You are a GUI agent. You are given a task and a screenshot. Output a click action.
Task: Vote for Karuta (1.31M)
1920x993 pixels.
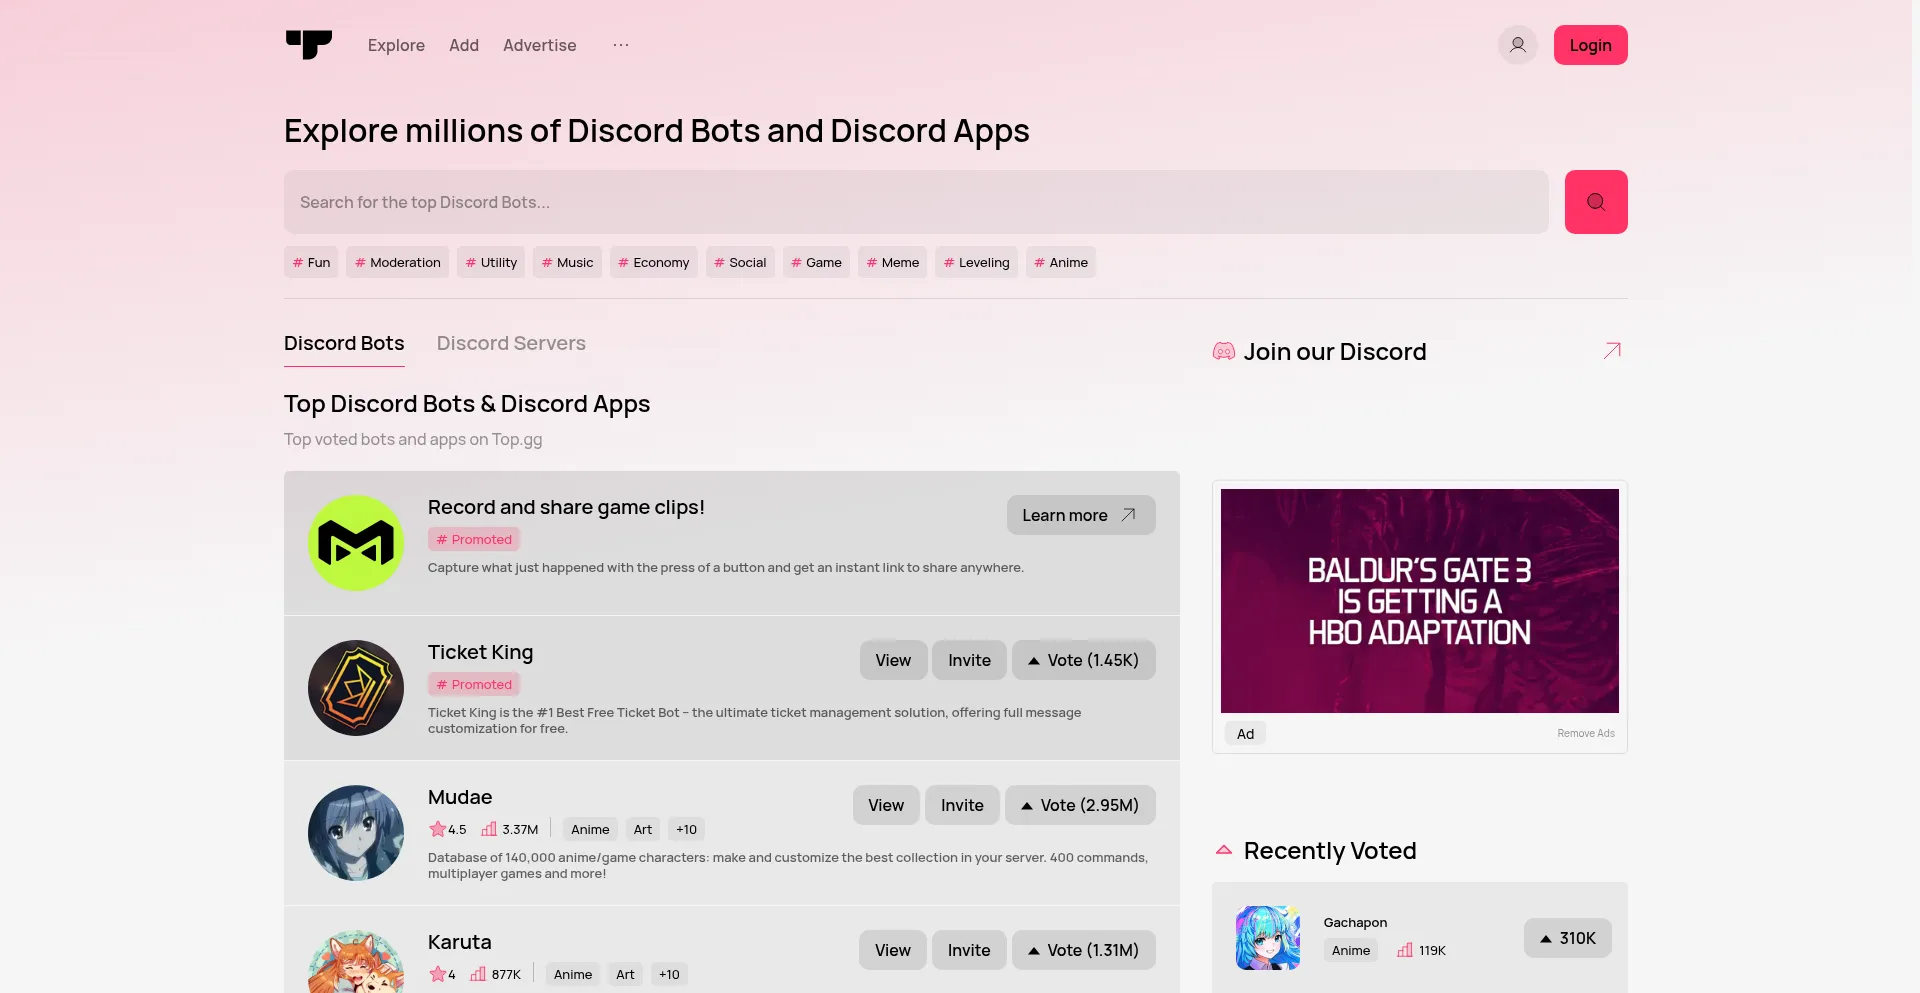pos(1084,950)
